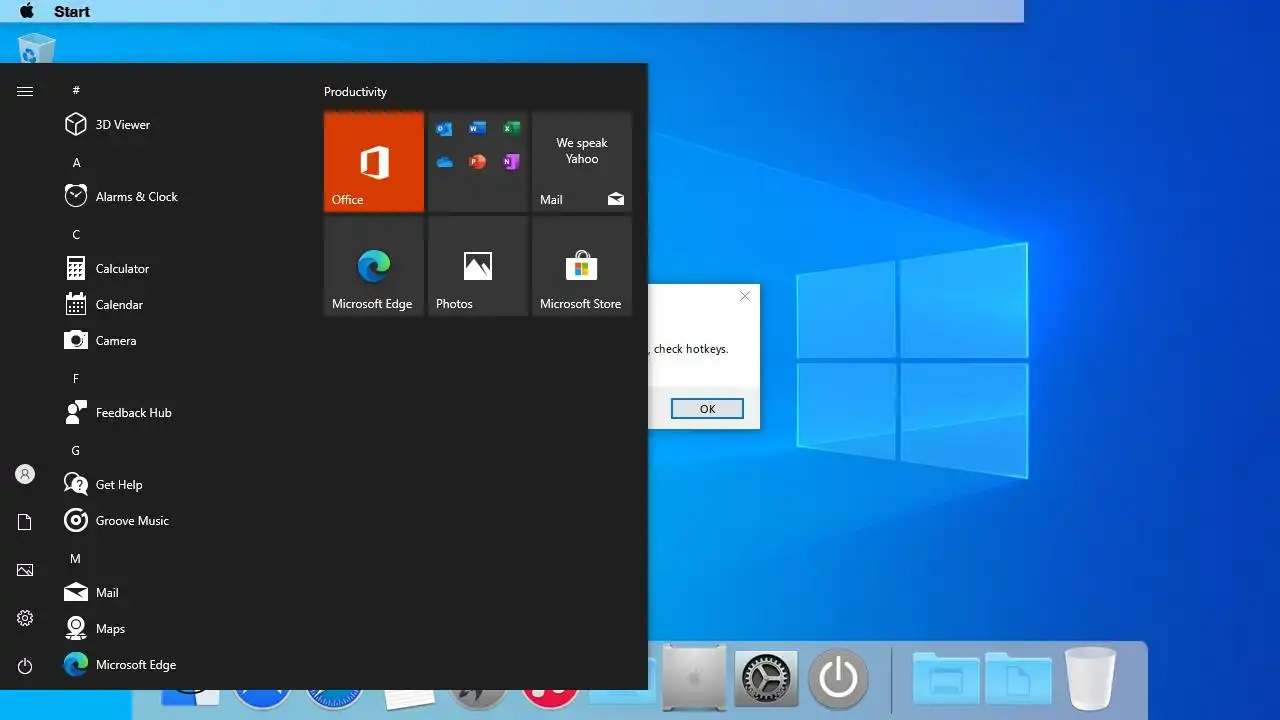Click the power button icon in dock
The width and height of the screenshot is (1280, 720).
pos(838,679)
